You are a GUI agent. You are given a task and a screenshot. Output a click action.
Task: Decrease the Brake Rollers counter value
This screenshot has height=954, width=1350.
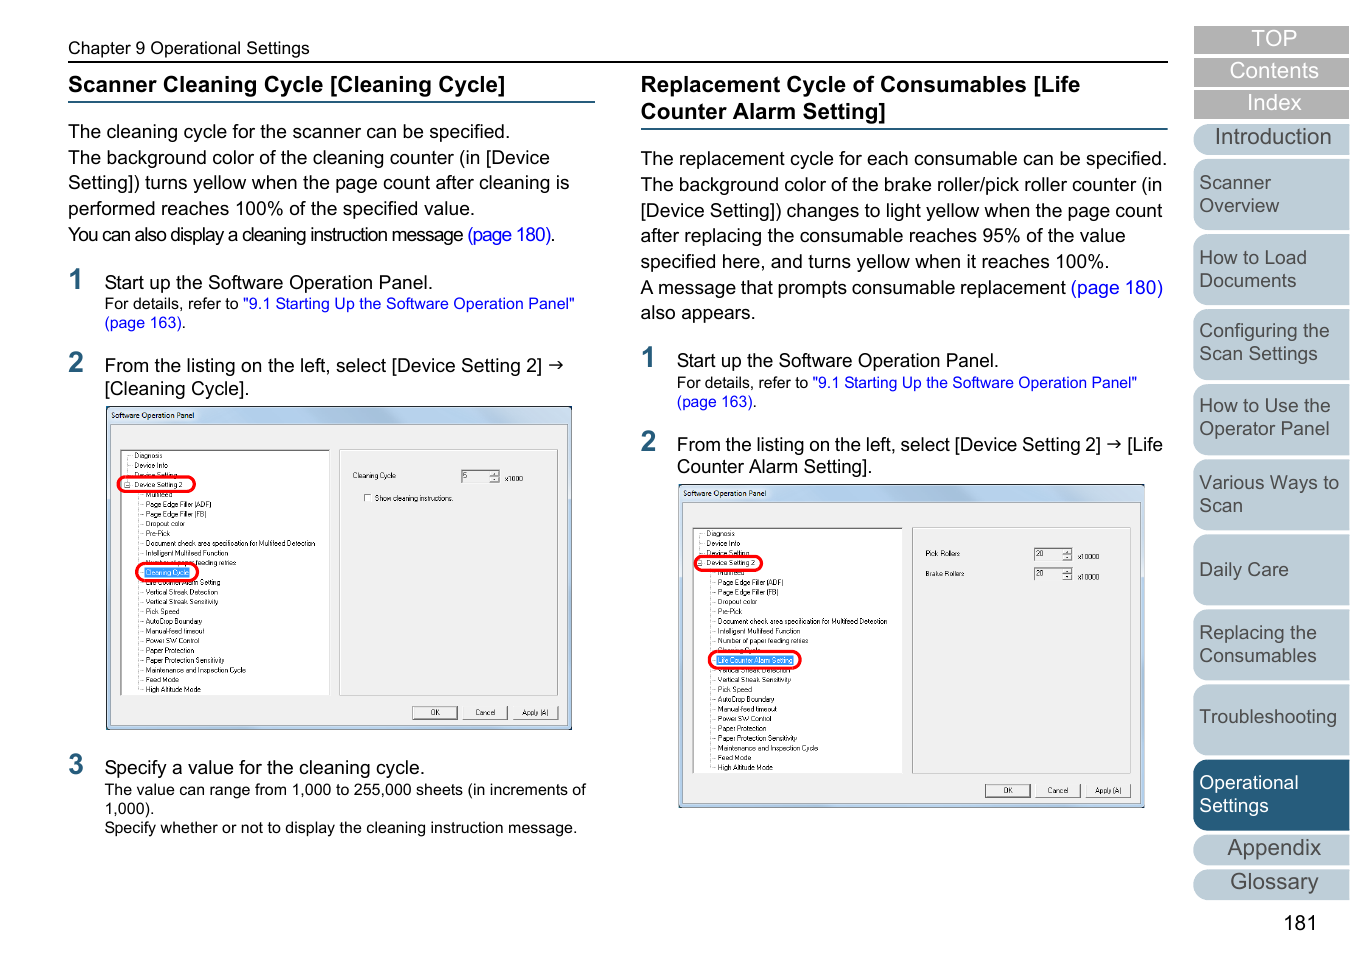click(x=1067, y=578)
